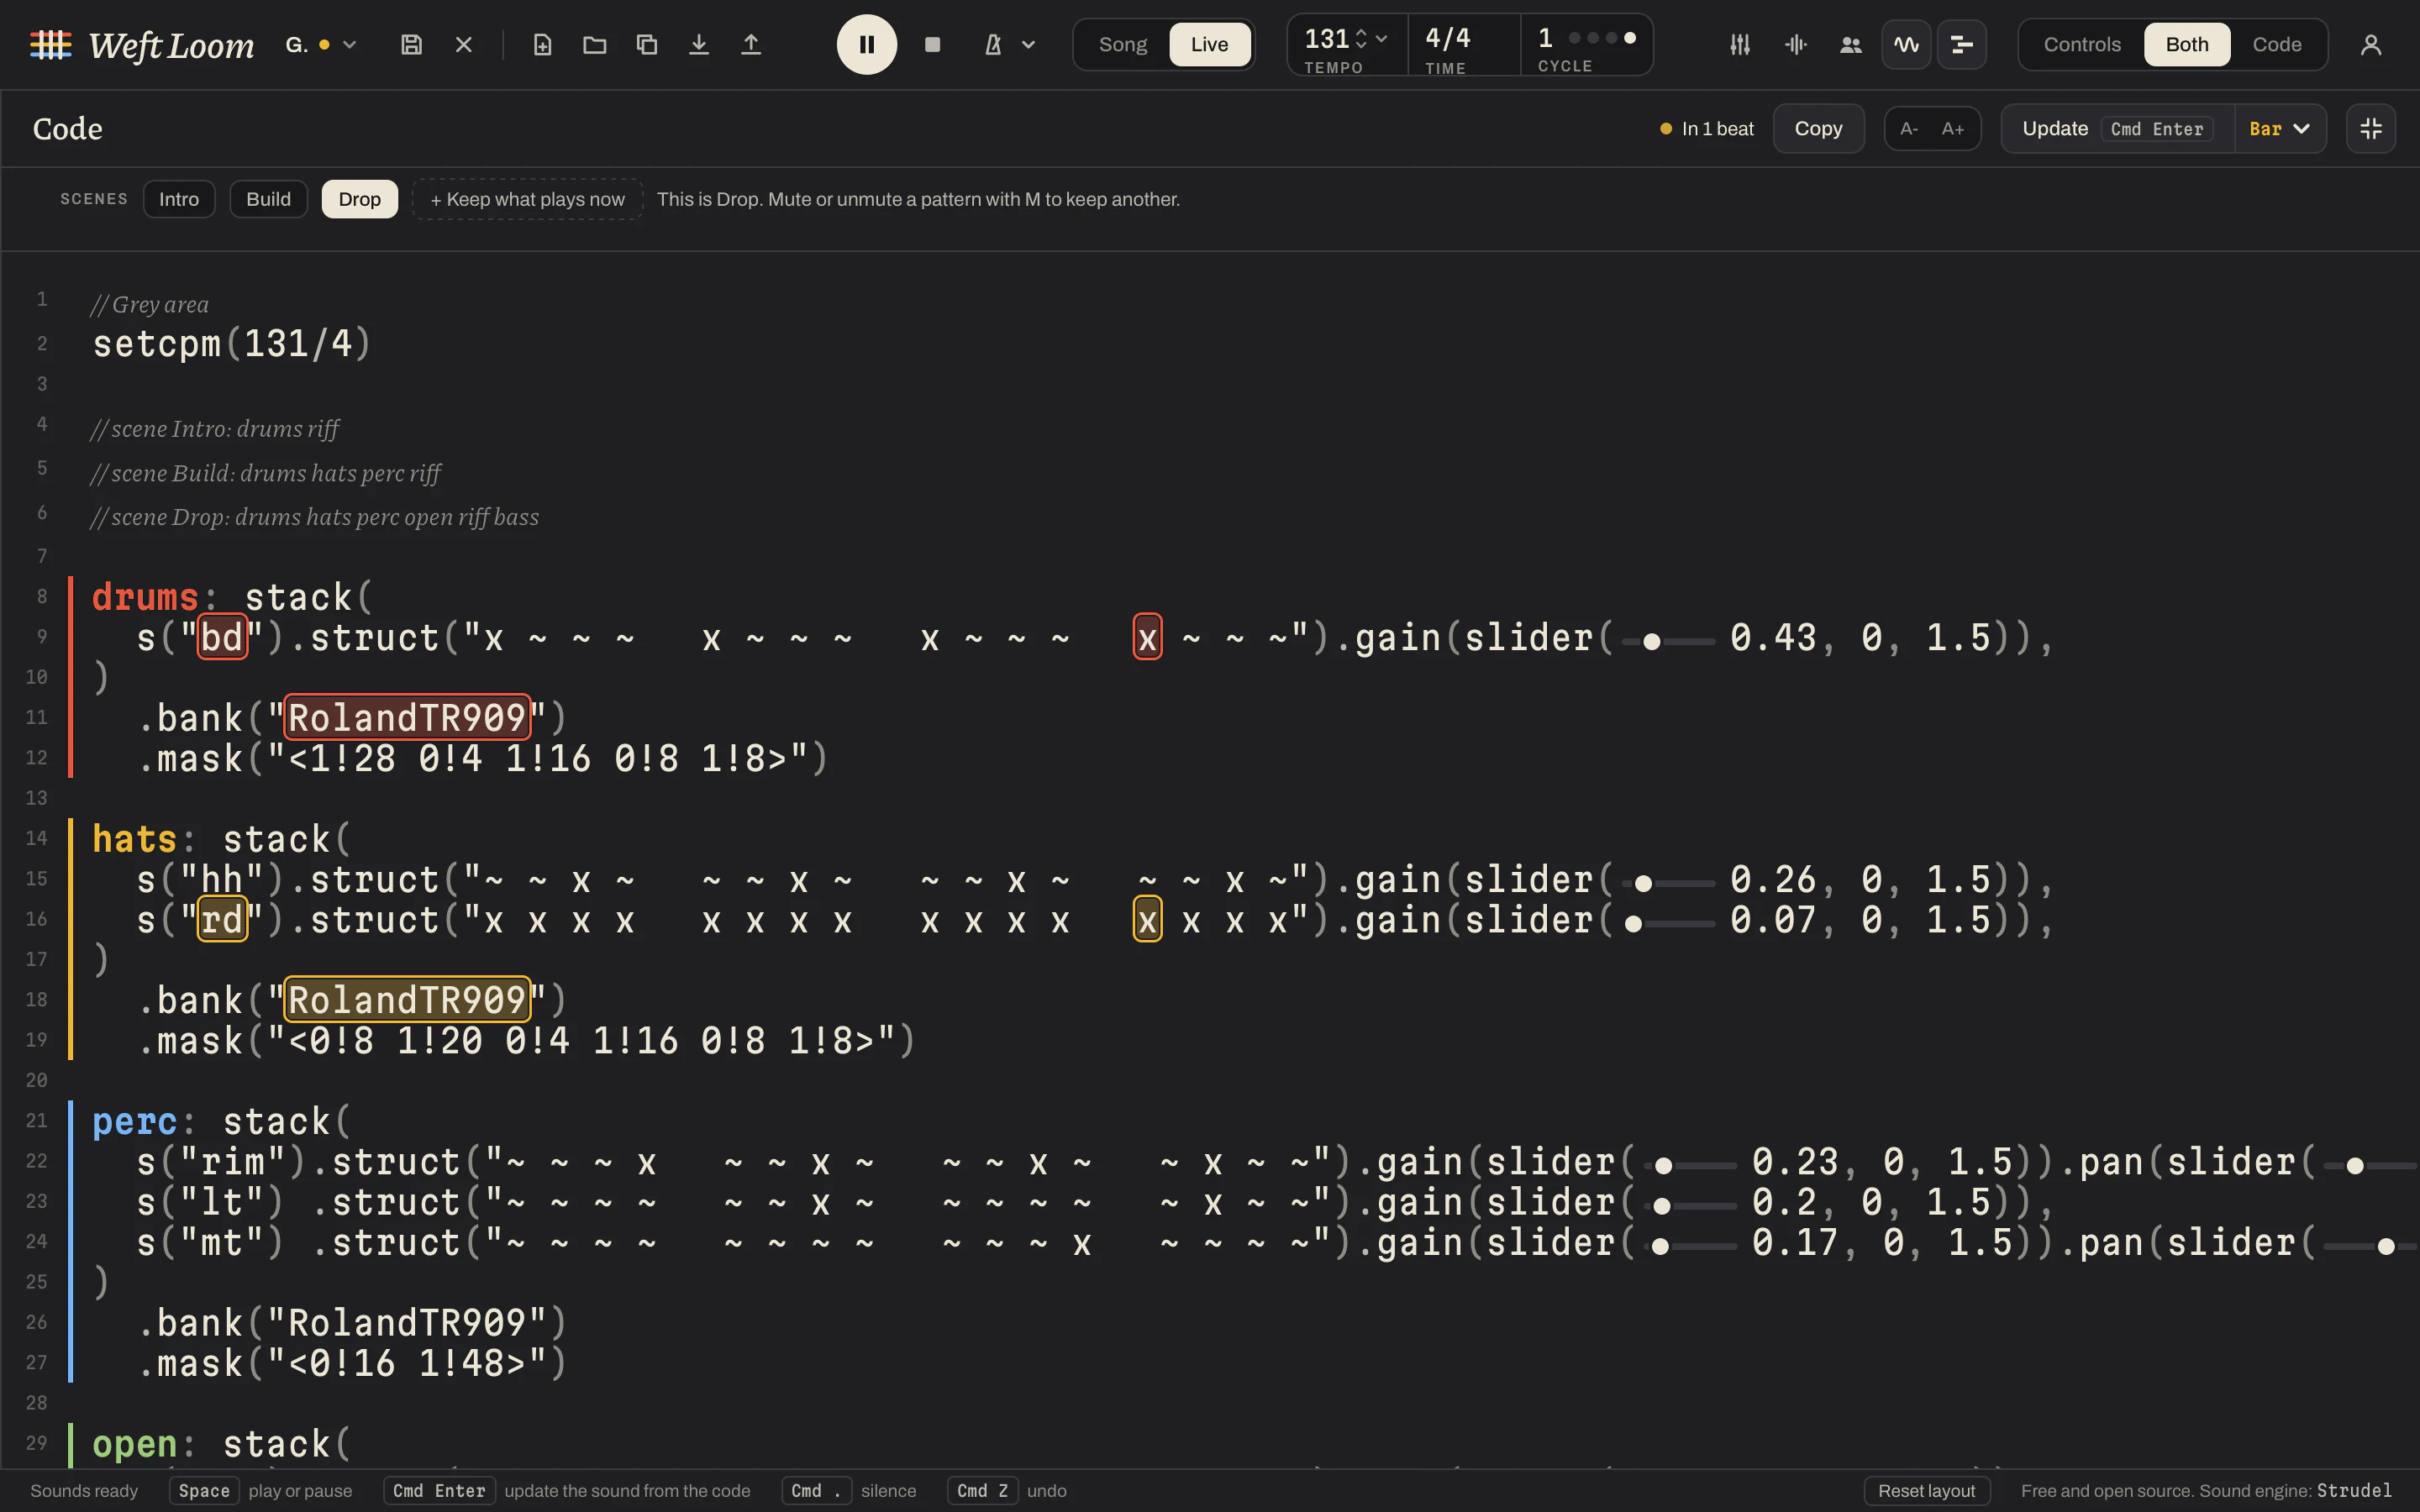Click the 4/4 time signature field
The width and height of the screenshot is (2420, 1512).
point(1463,45)
